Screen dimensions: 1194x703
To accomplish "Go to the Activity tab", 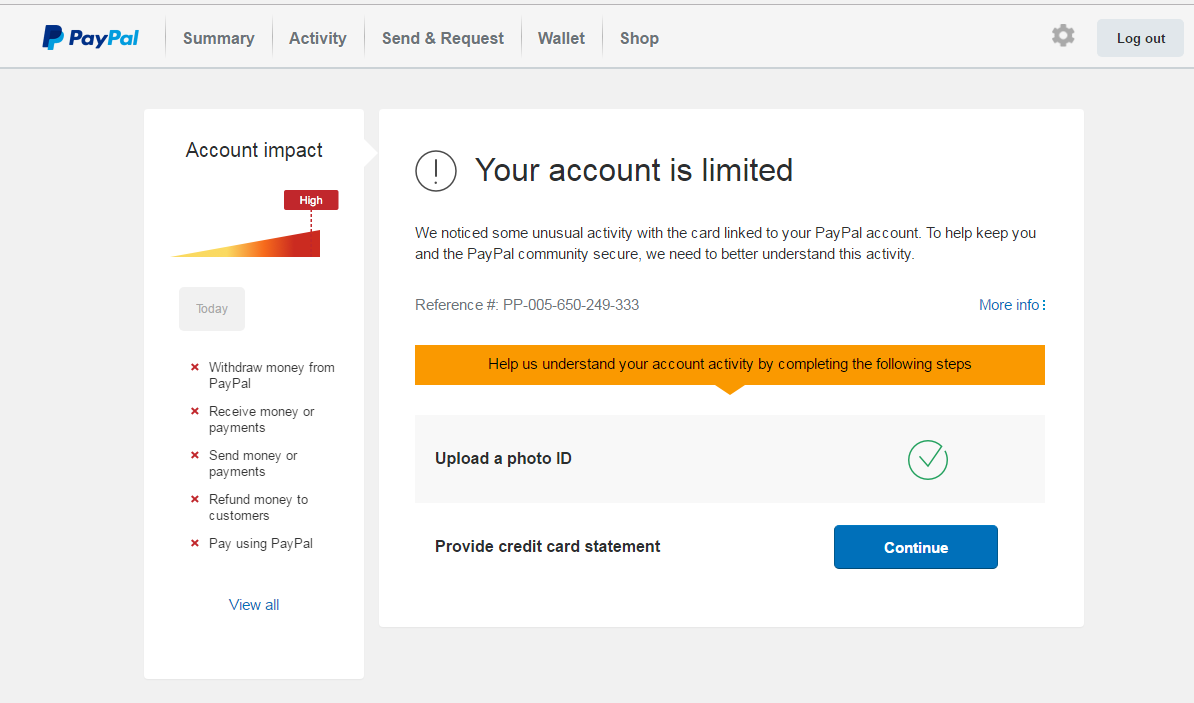I will [318, 38].
